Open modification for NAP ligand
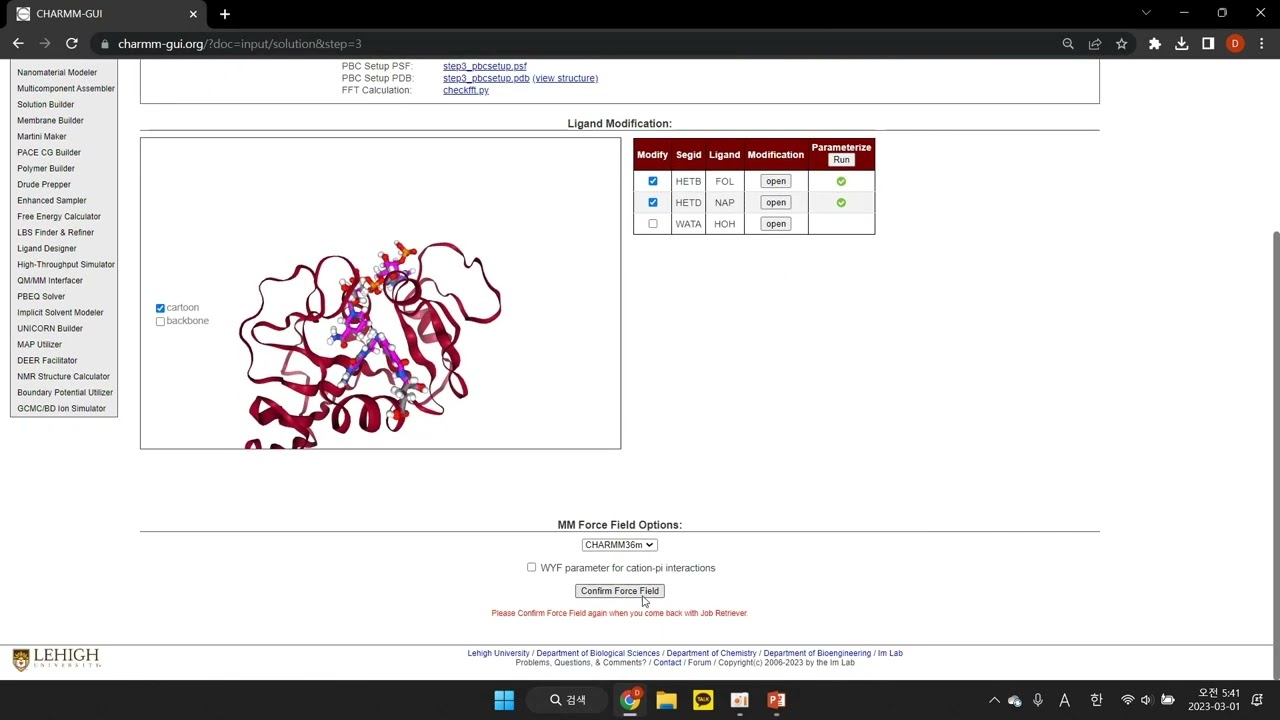This screenshot has width=1280, height=720. click(776, 202)
